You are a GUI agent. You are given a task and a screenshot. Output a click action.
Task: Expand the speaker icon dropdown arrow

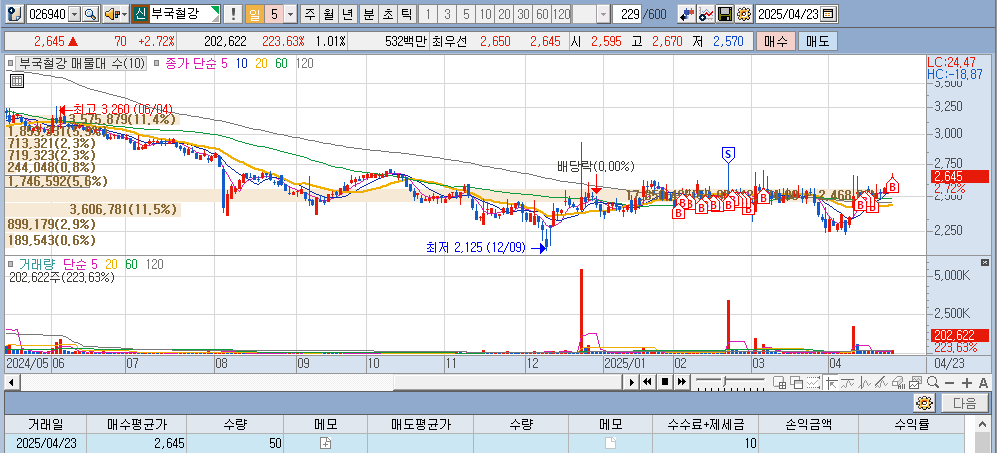click(124, 14)
